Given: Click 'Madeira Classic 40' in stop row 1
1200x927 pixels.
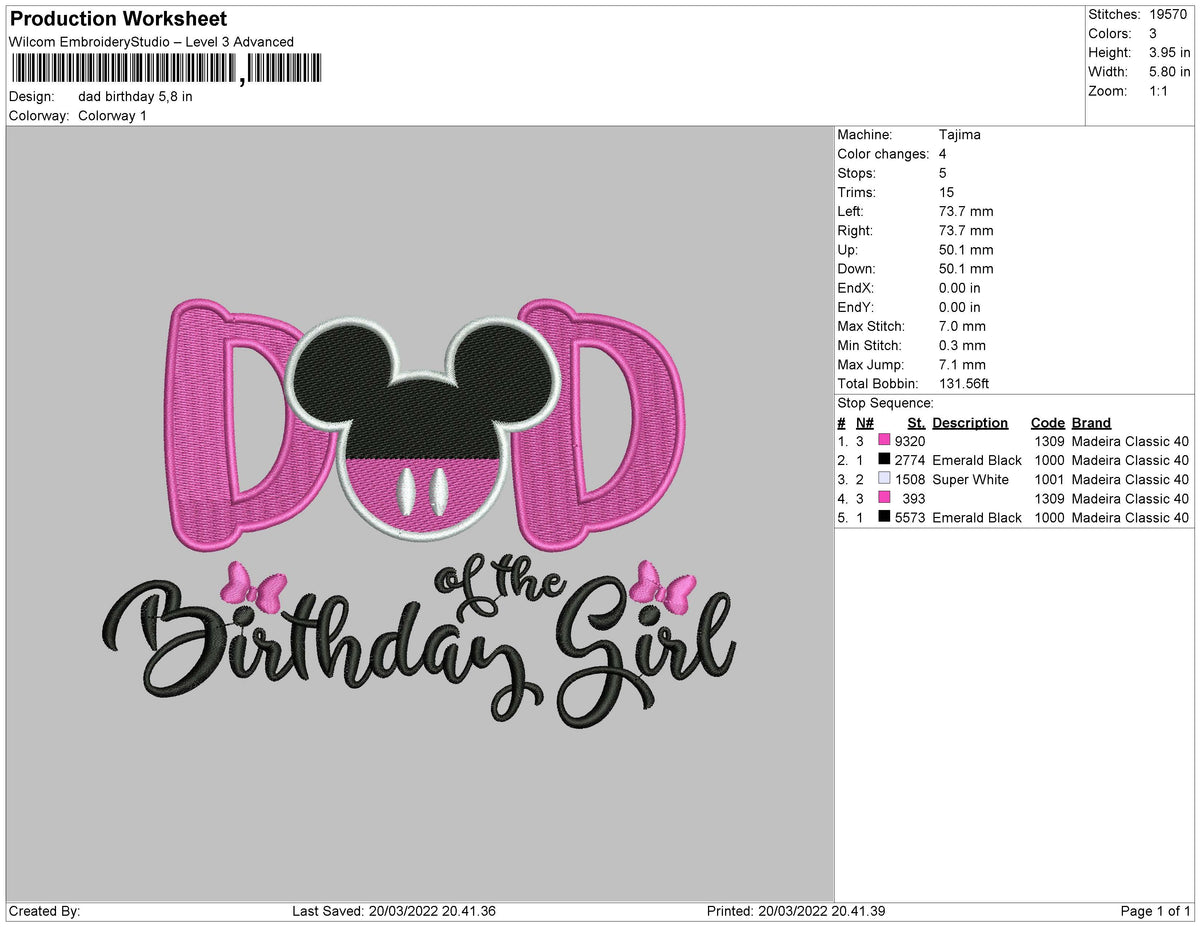Looking at the screenshot, I should pyautogui.click(x=1130, y=441).
